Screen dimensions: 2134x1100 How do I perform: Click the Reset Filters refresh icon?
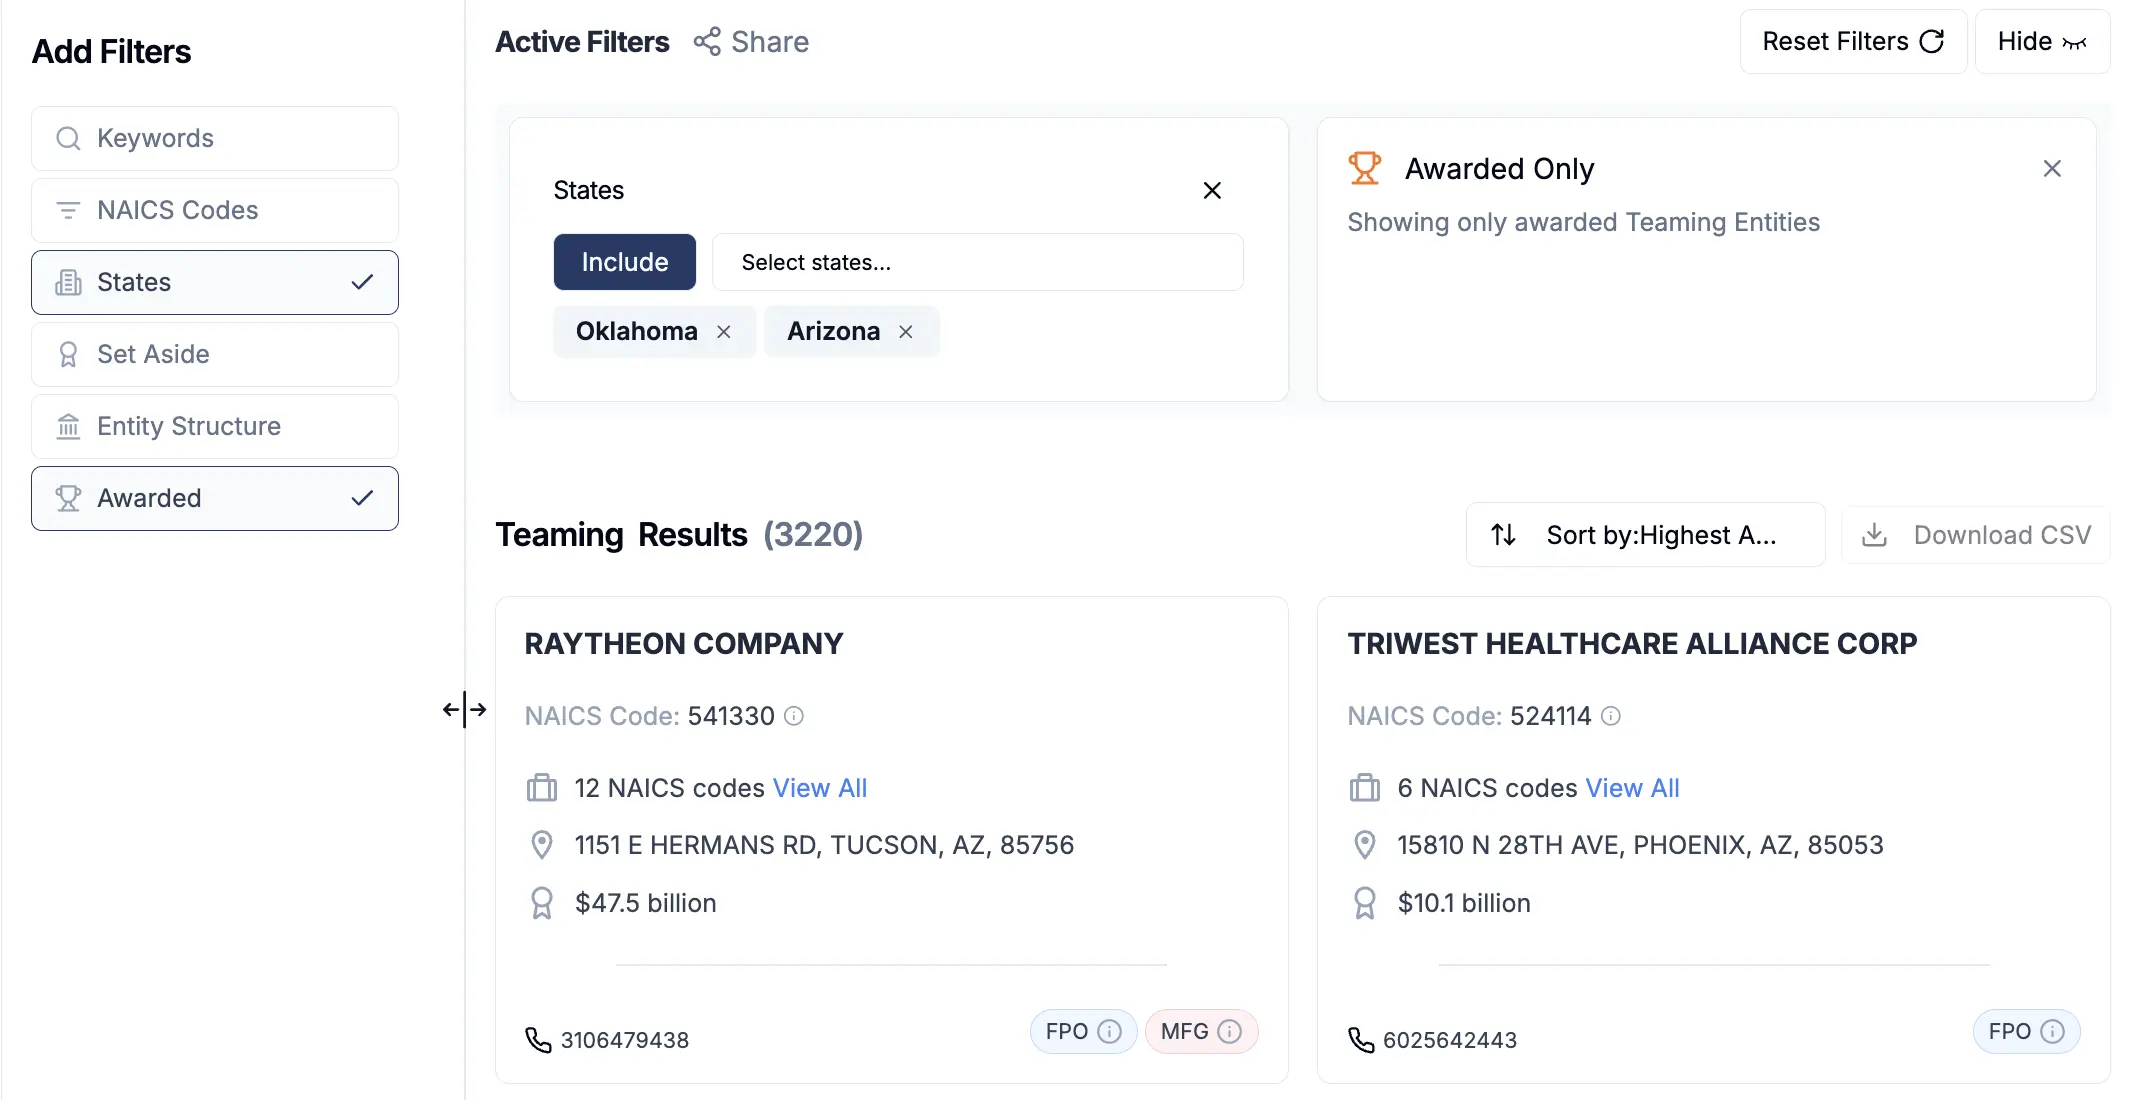pos(1932,41)
